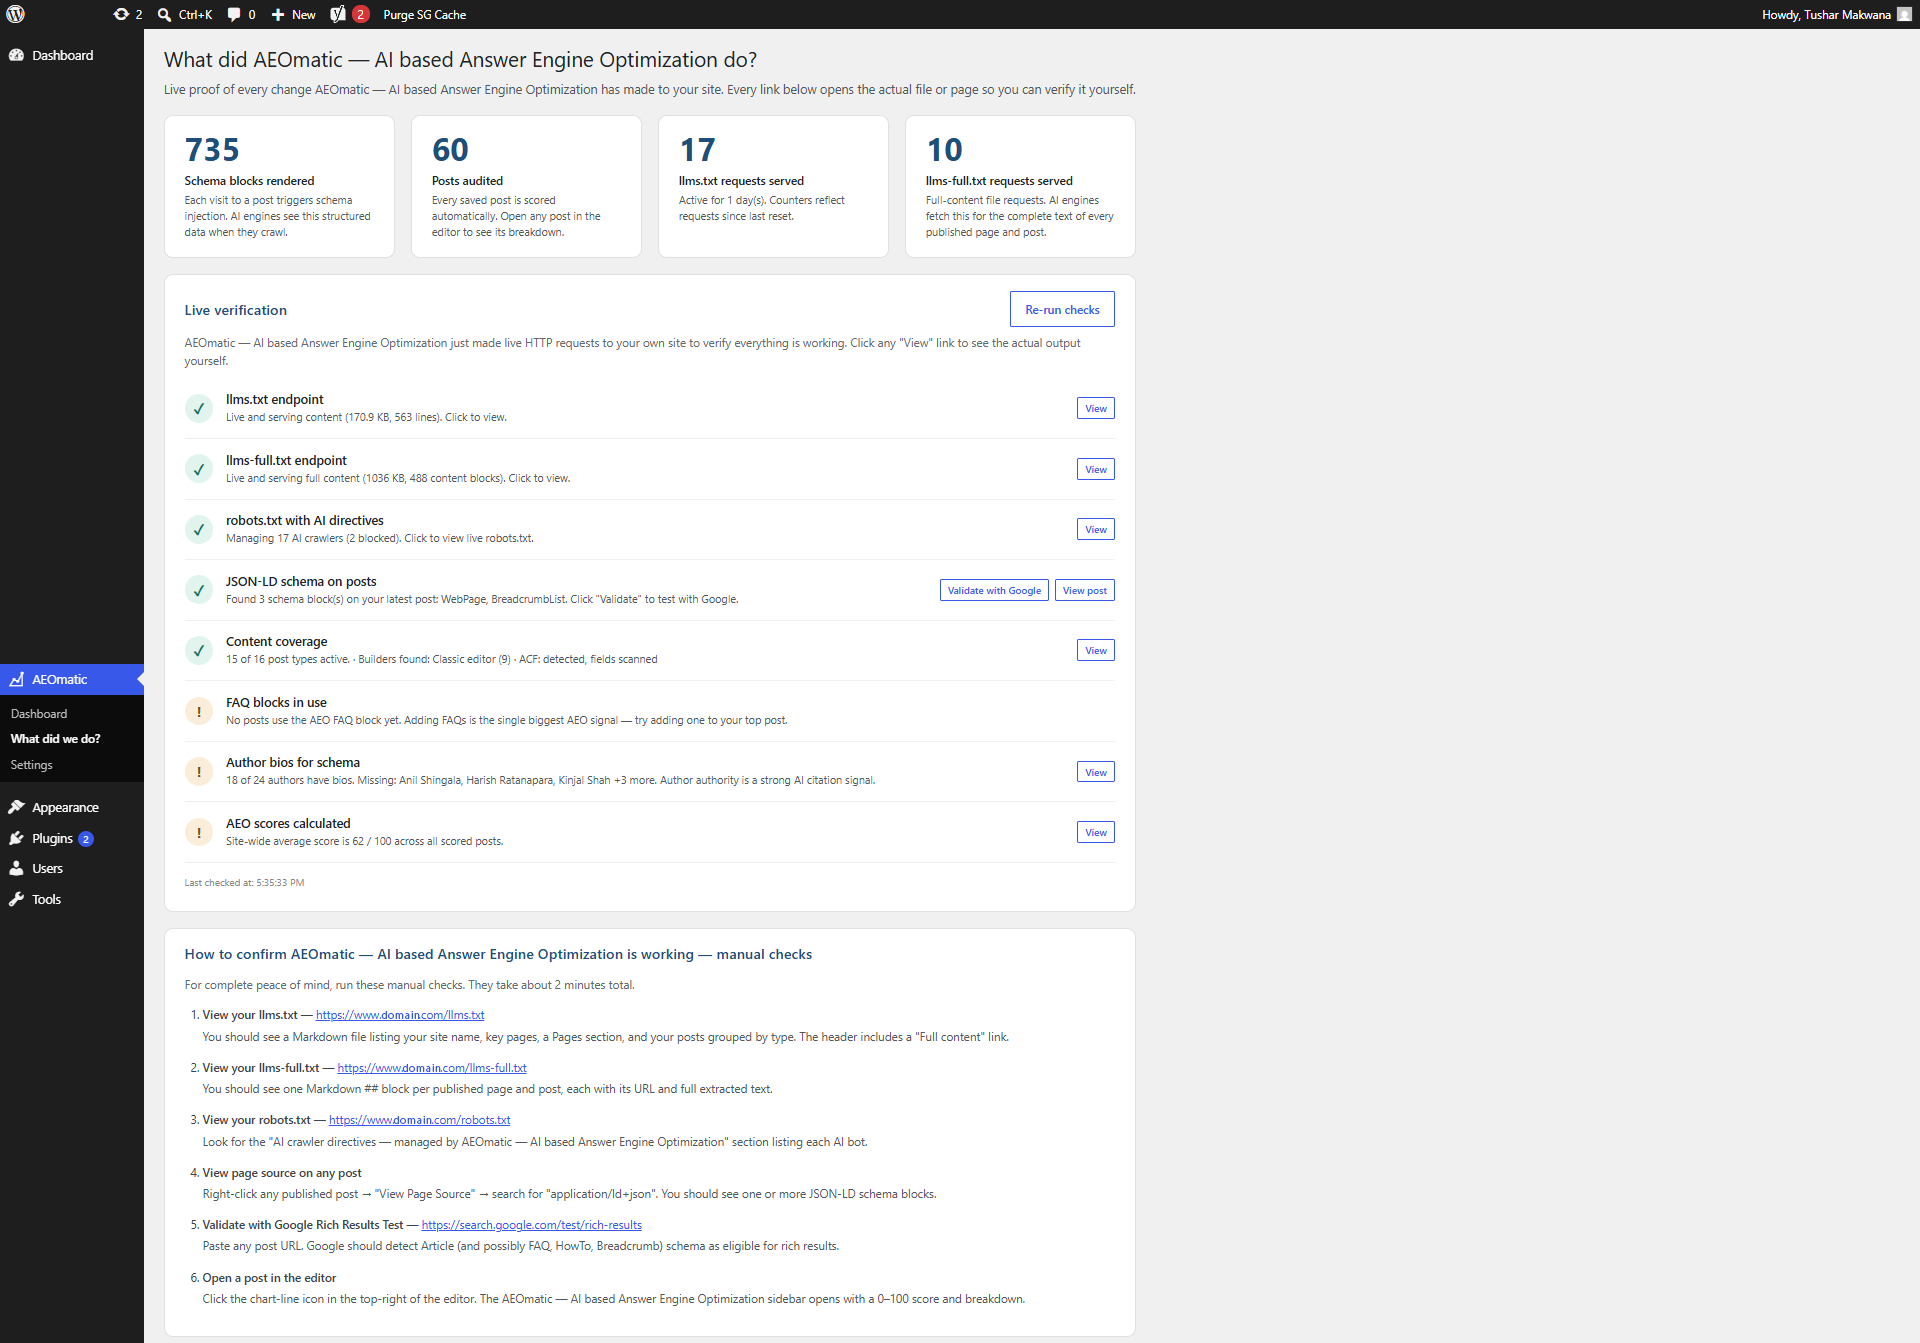Click the Plugins plug icon
Viewport: 1920px width, 1343px height.
point(16,838)
